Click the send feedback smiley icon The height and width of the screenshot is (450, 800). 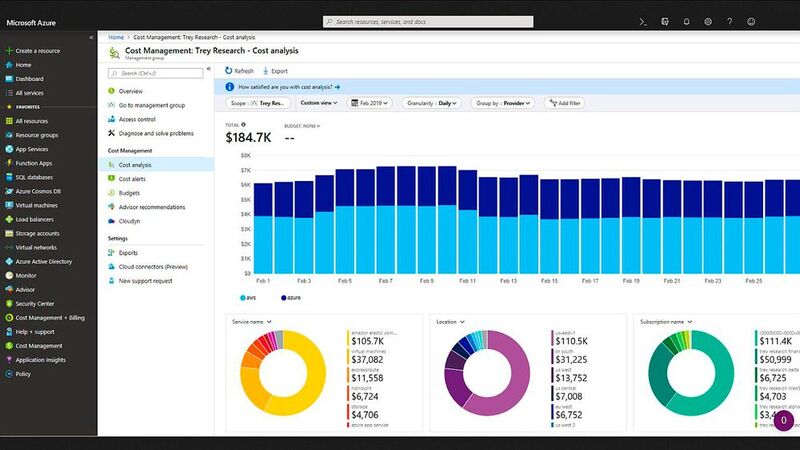click(752, 21)
